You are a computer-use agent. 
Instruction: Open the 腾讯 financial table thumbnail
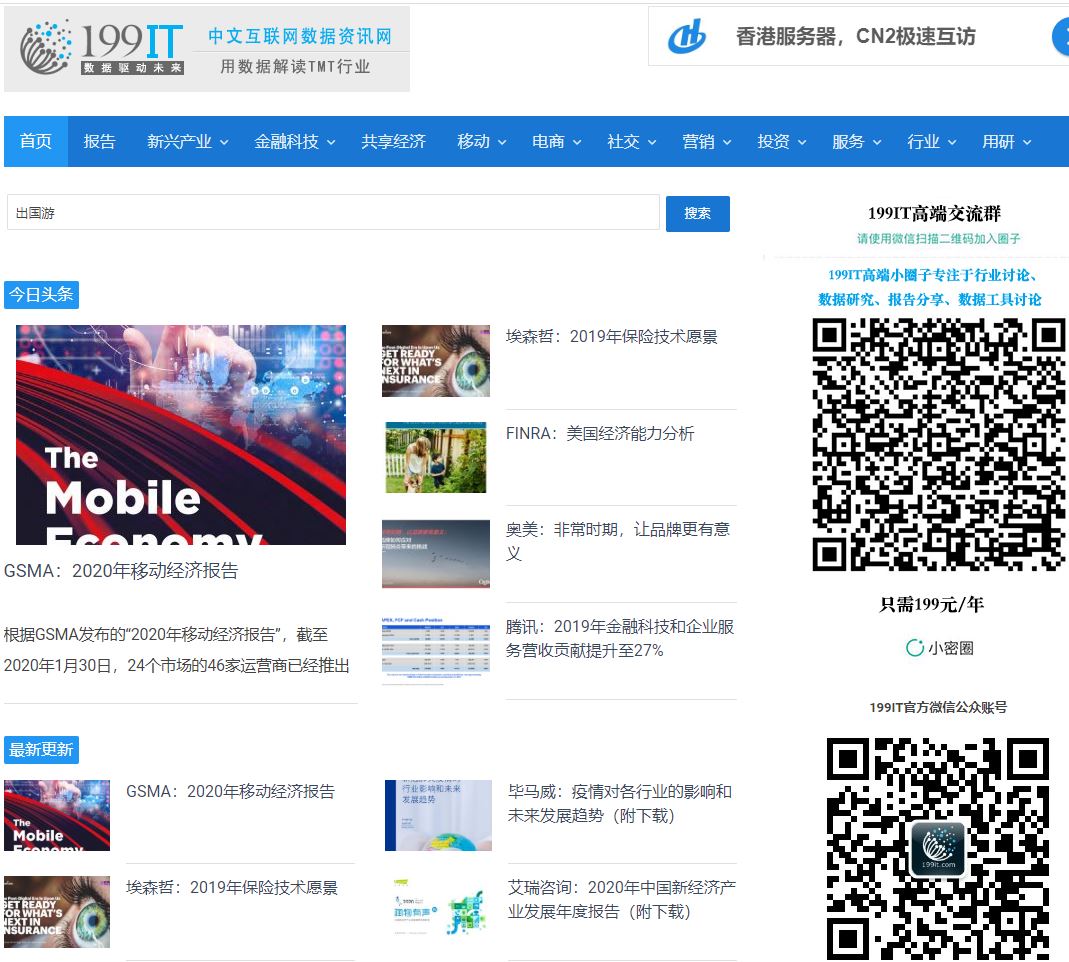tap(436, 651)
